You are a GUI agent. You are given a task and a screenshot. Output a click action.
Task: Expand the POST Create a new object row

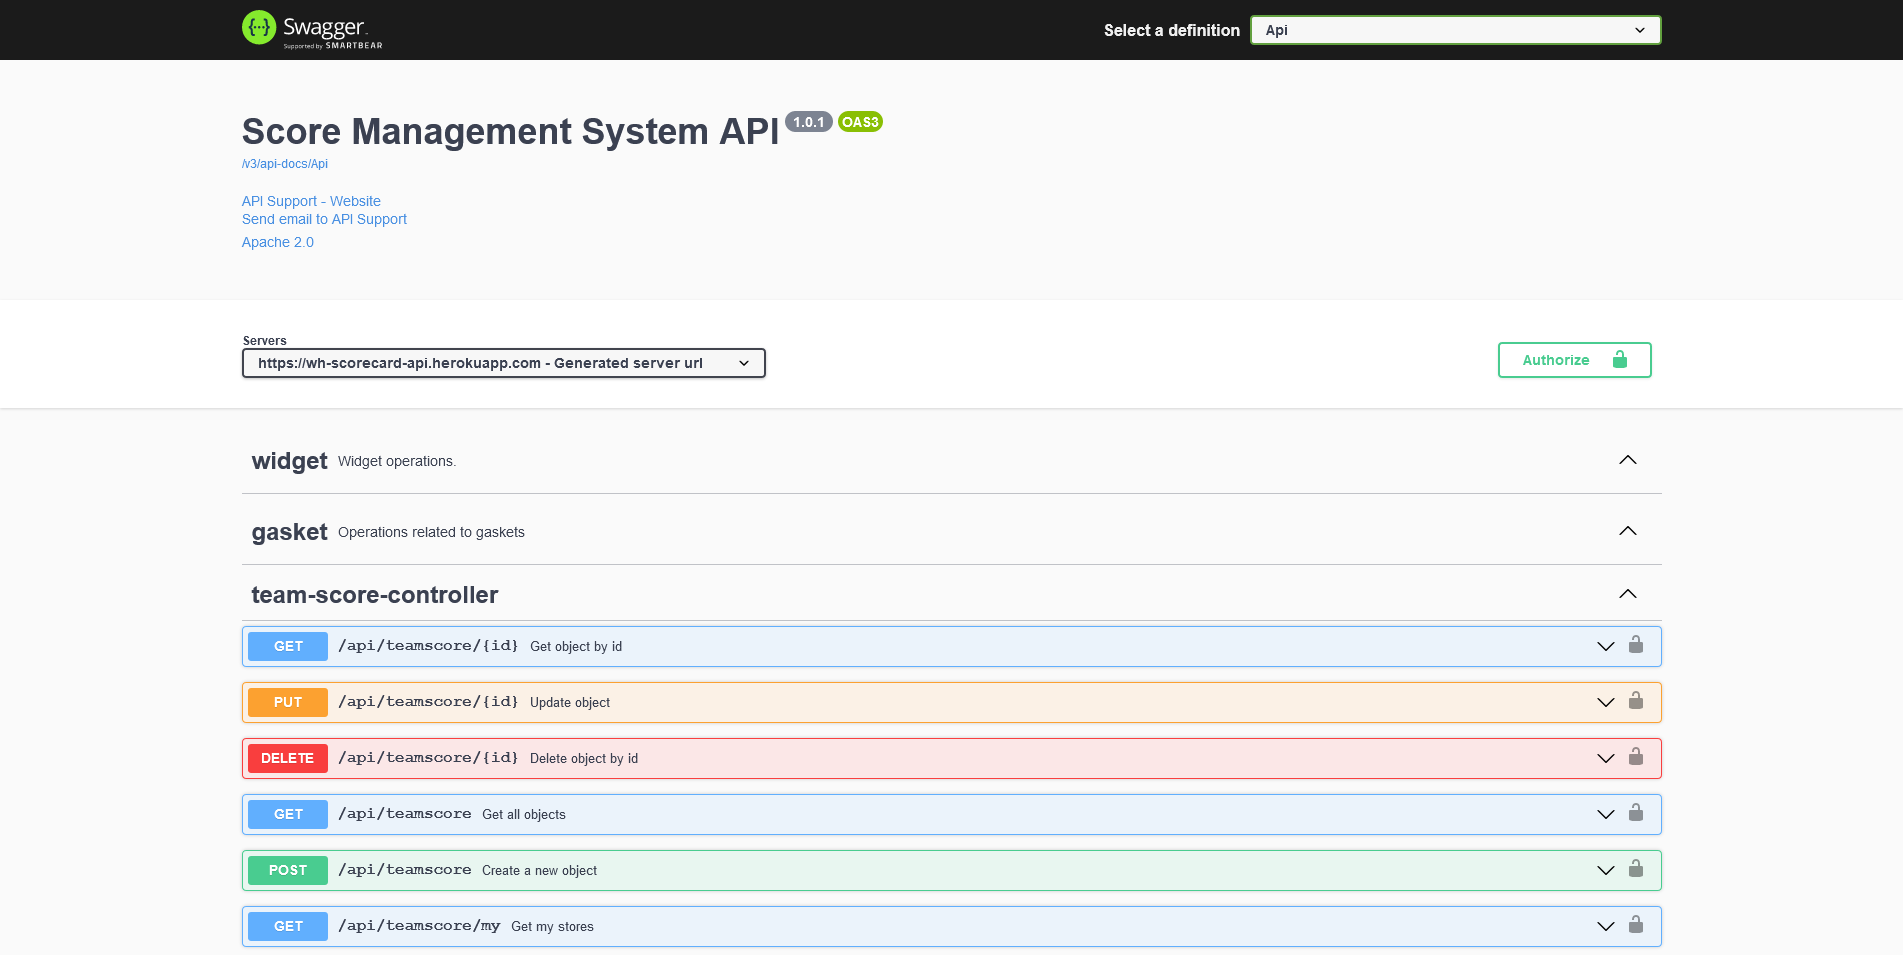(x=1606, y=869)
